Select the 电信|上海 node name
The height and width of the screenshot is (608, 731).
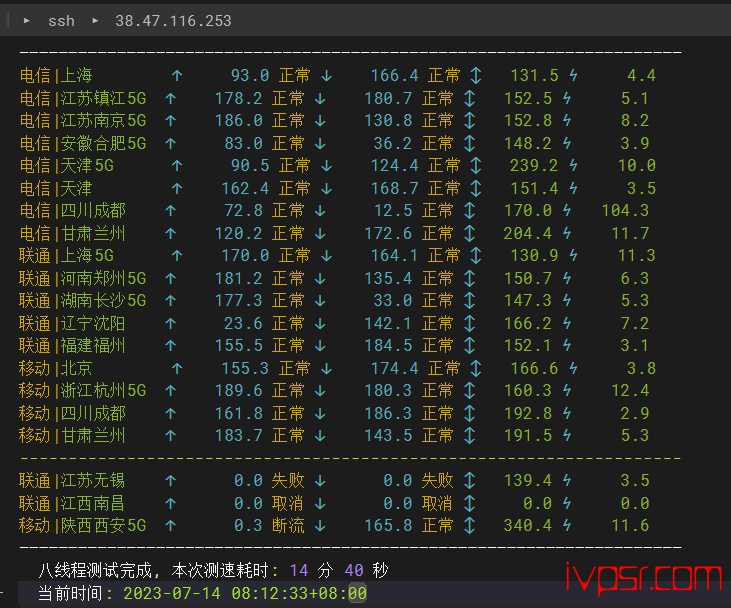click(56, 76)
